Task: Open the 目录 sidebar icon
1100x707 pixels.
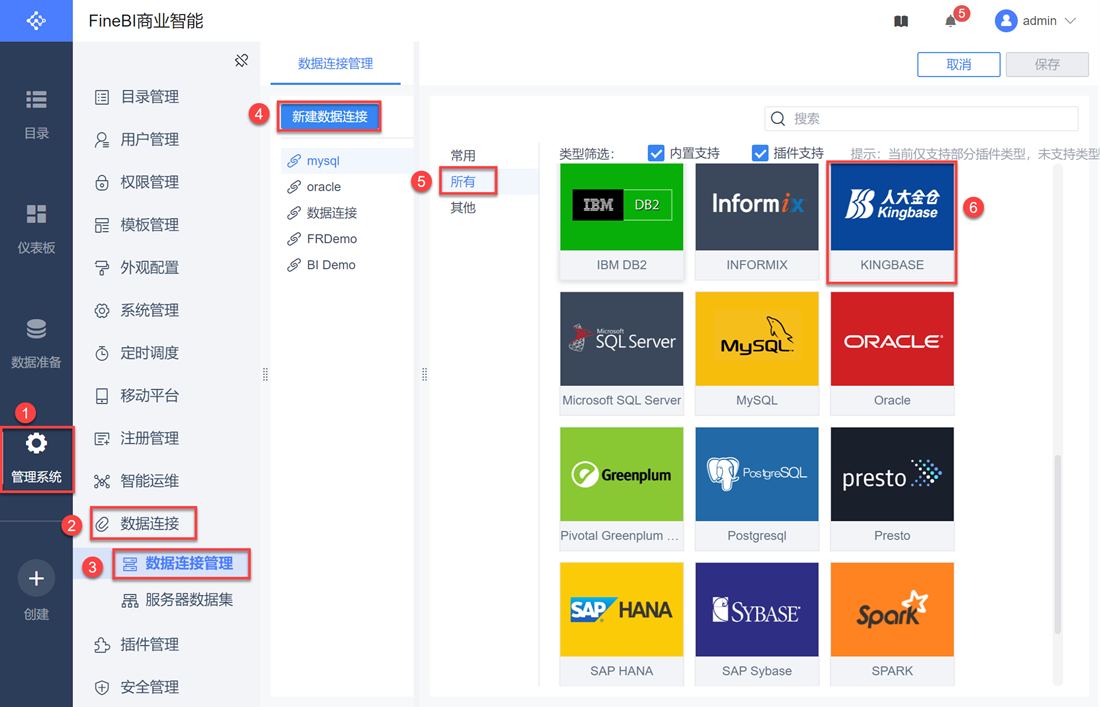Action: 36,100
